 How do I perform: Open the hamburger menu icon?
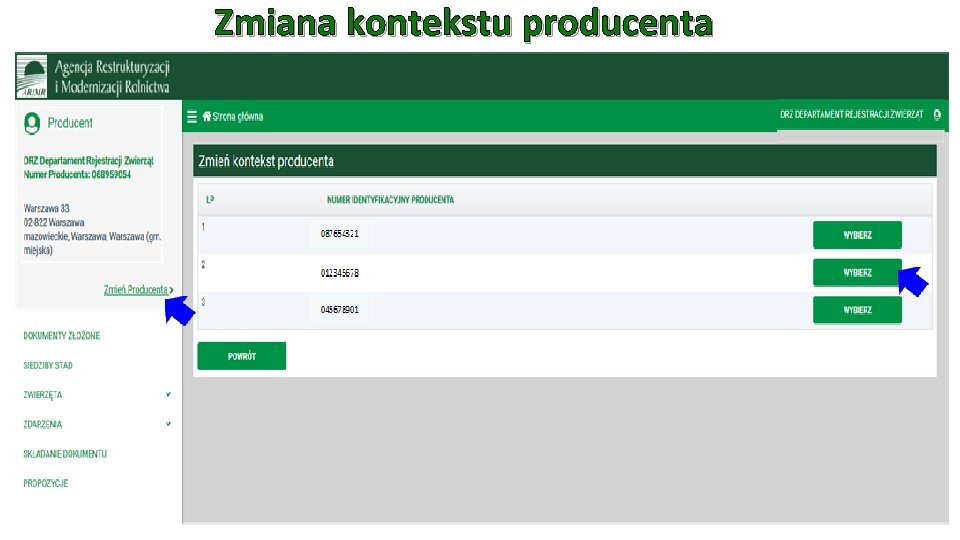click(x=192, y=116)
